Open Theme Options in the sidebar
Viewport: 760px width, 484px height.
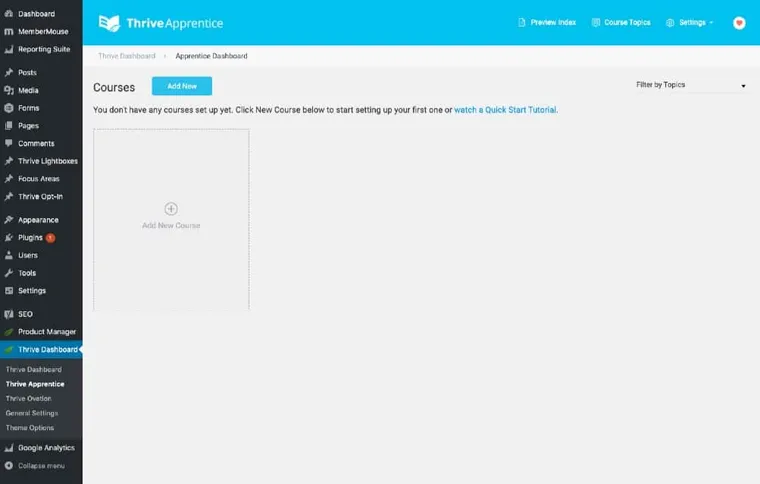coord(30,428)
